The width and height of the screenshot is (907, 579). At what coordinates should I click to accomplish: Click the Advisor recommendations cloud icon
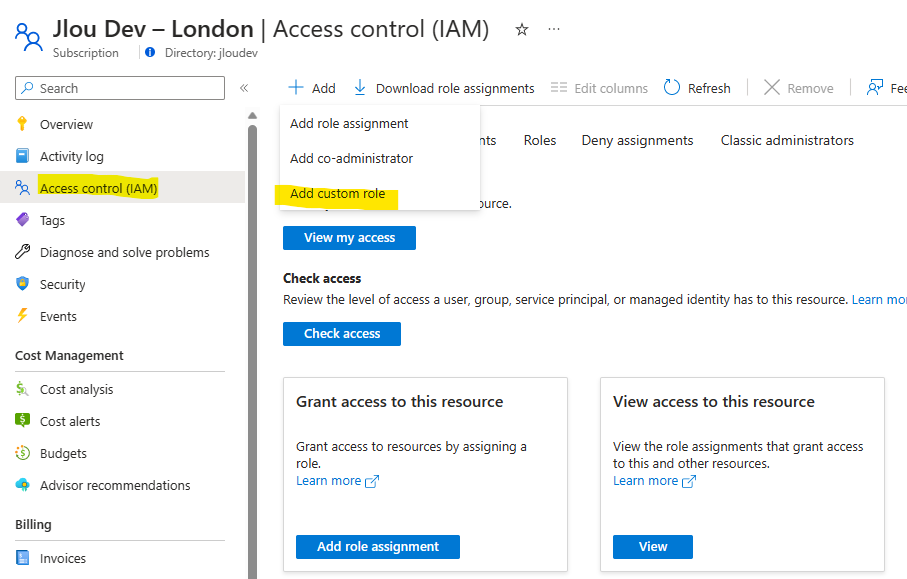[x=23, y=485]
